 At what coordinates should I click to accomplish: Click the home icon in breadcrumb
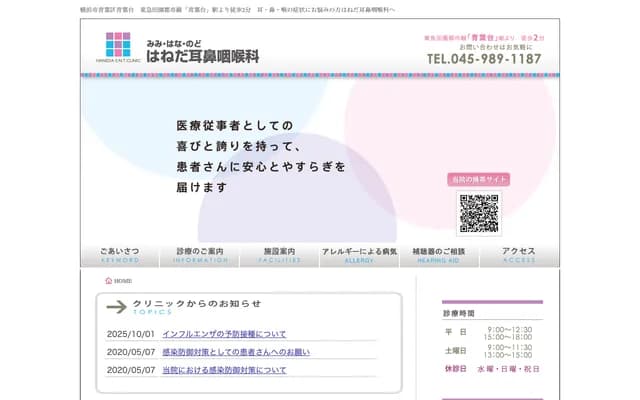109,280
